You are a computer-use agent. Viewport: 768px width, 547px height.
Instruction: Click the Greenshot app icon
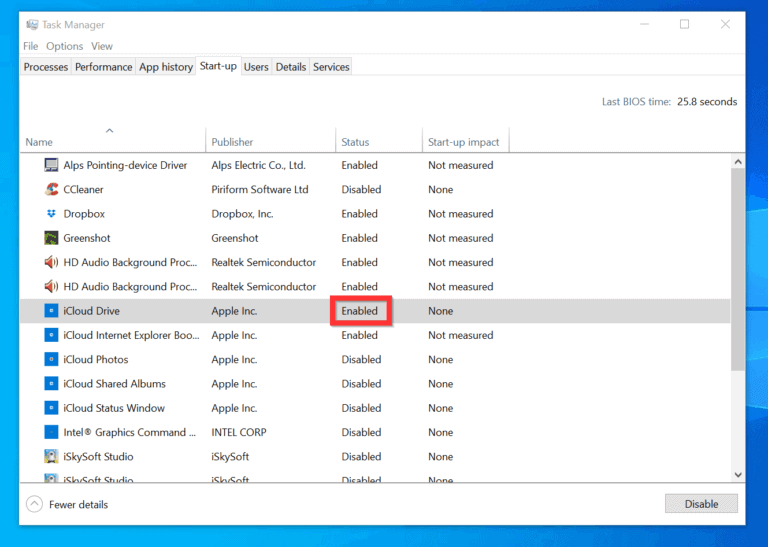tap(51, 238)
